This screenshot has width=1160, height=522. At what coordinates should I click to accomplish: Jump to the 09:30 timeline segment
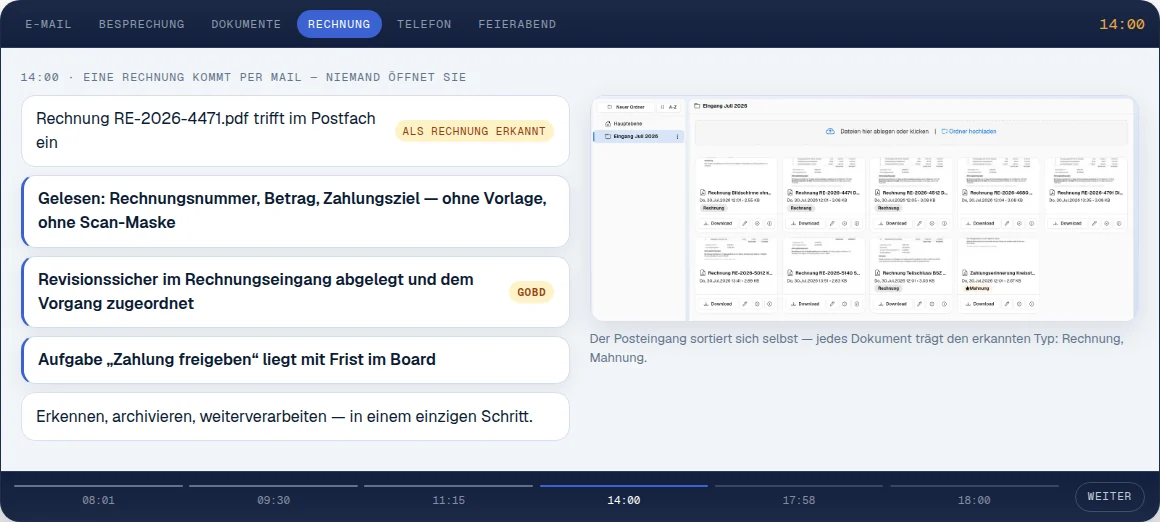pos(273,495)
